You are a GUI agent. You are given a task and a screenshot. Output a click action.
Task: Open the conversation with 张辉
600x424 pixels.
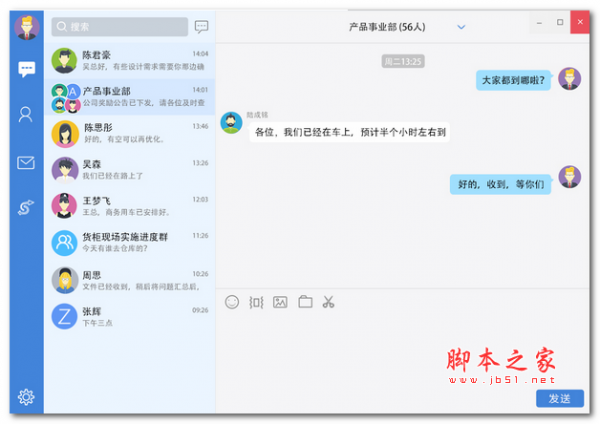tap(130, 315)
